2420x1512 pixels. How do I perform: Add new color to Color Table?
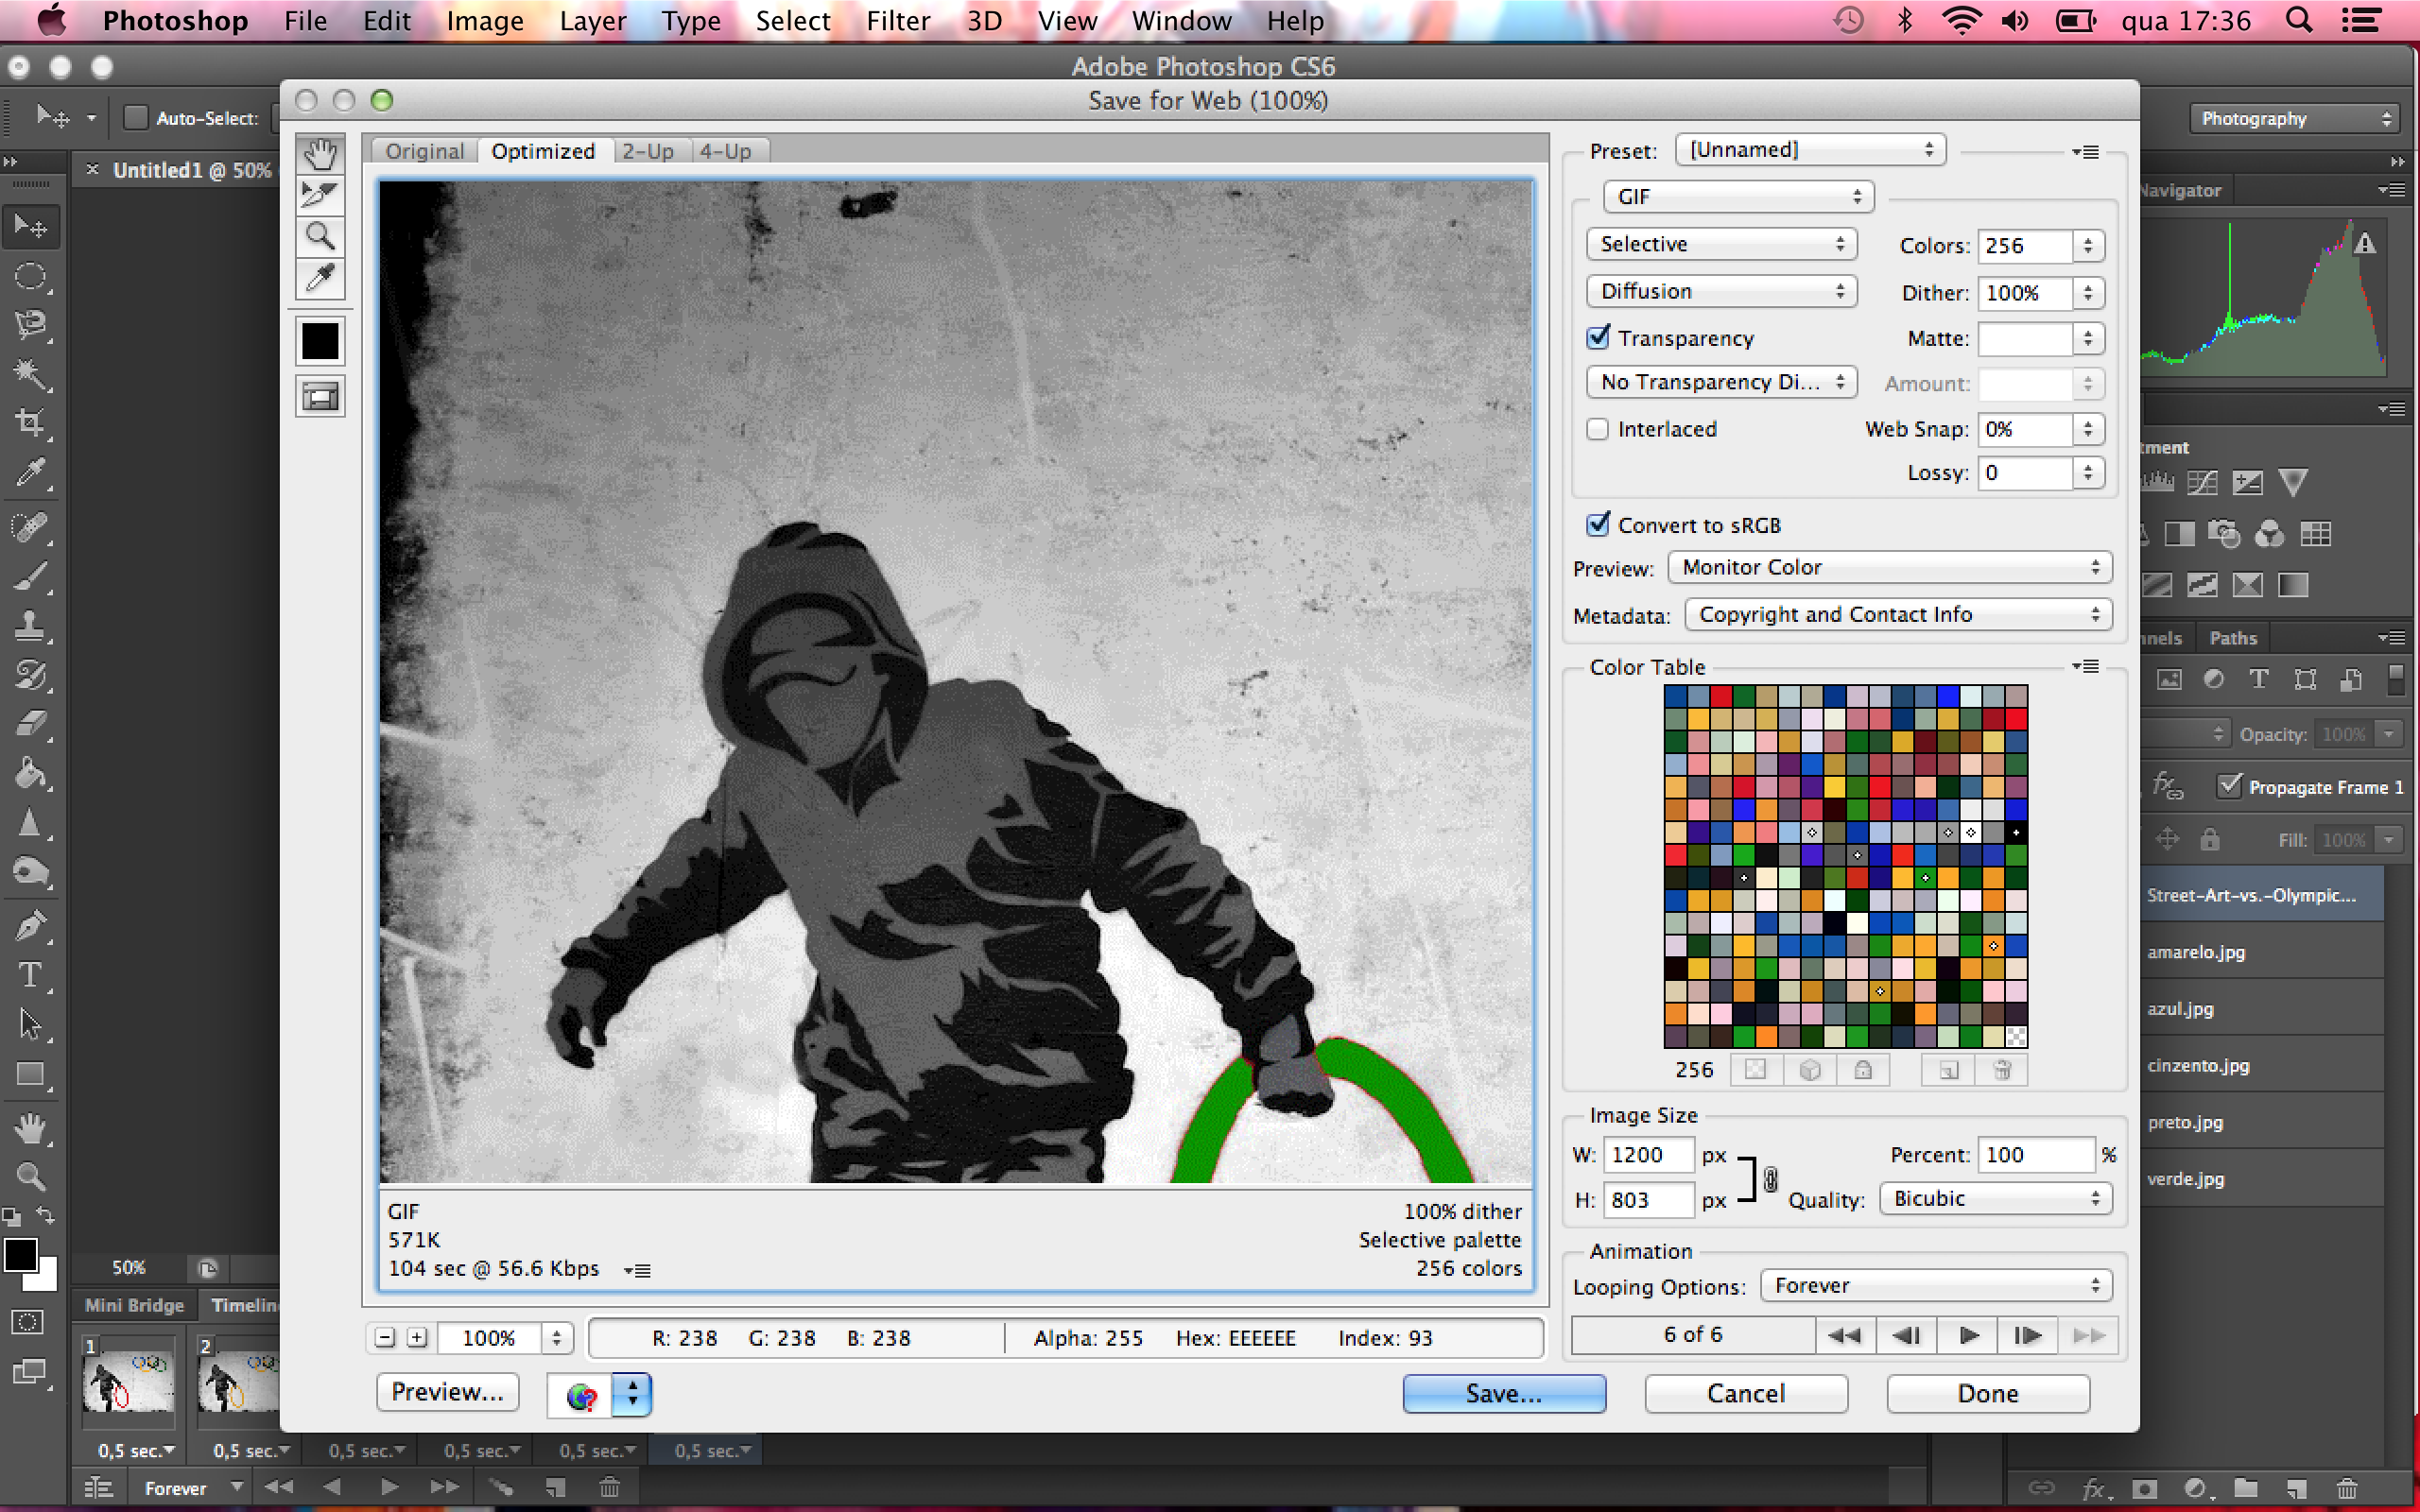click(x=1948, y=1070)
